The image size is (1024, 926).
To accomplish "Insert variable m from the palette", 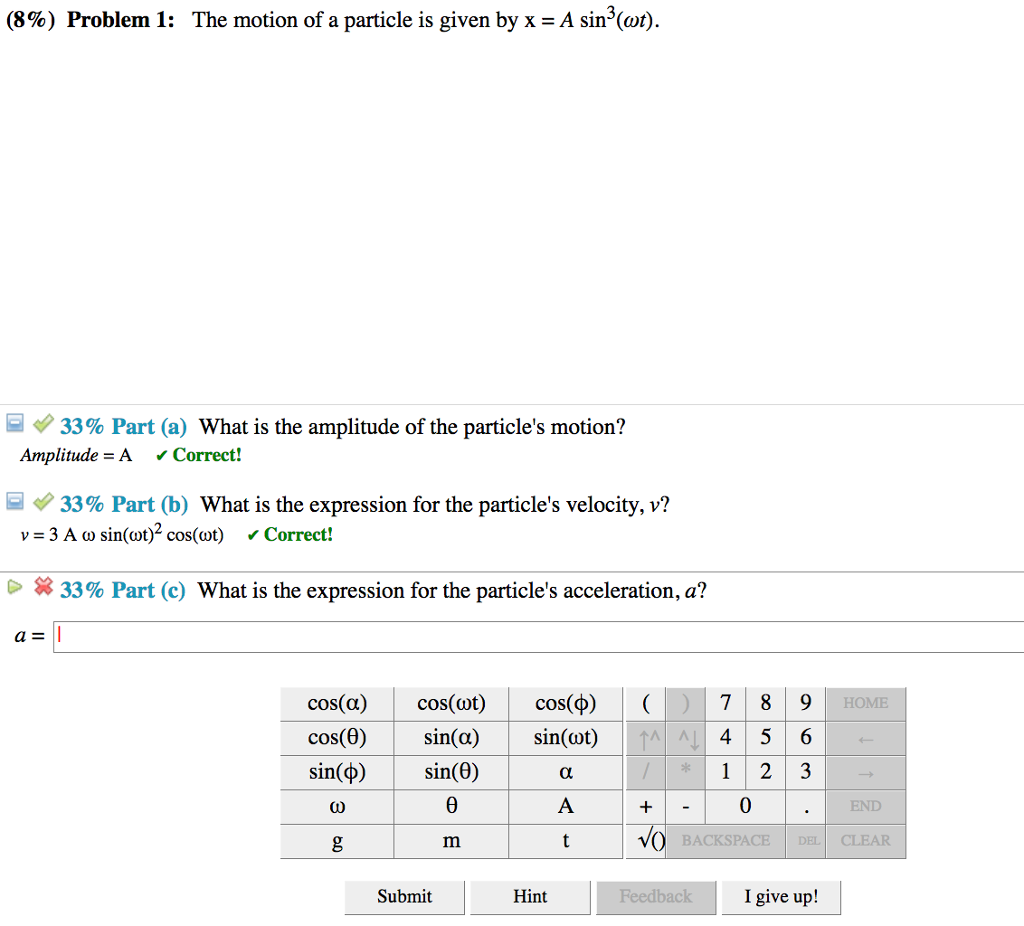I will pos(450,840).
